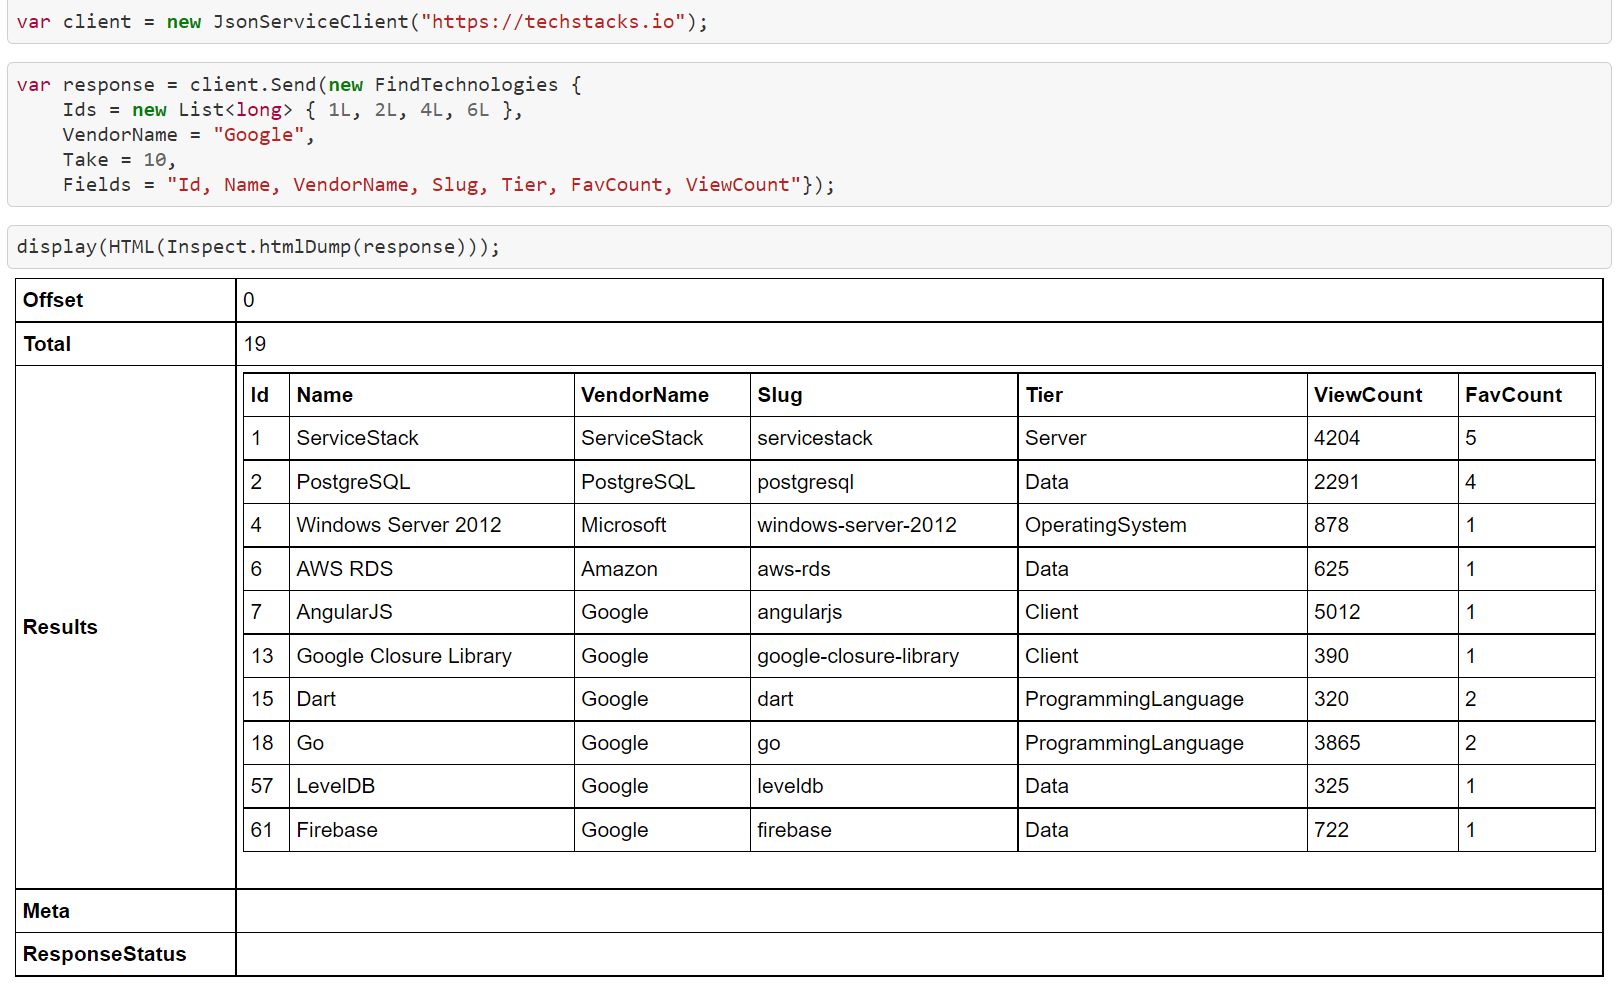Click the Slug column header
This screenshot has height=987, width=1618.
[884, 395]
